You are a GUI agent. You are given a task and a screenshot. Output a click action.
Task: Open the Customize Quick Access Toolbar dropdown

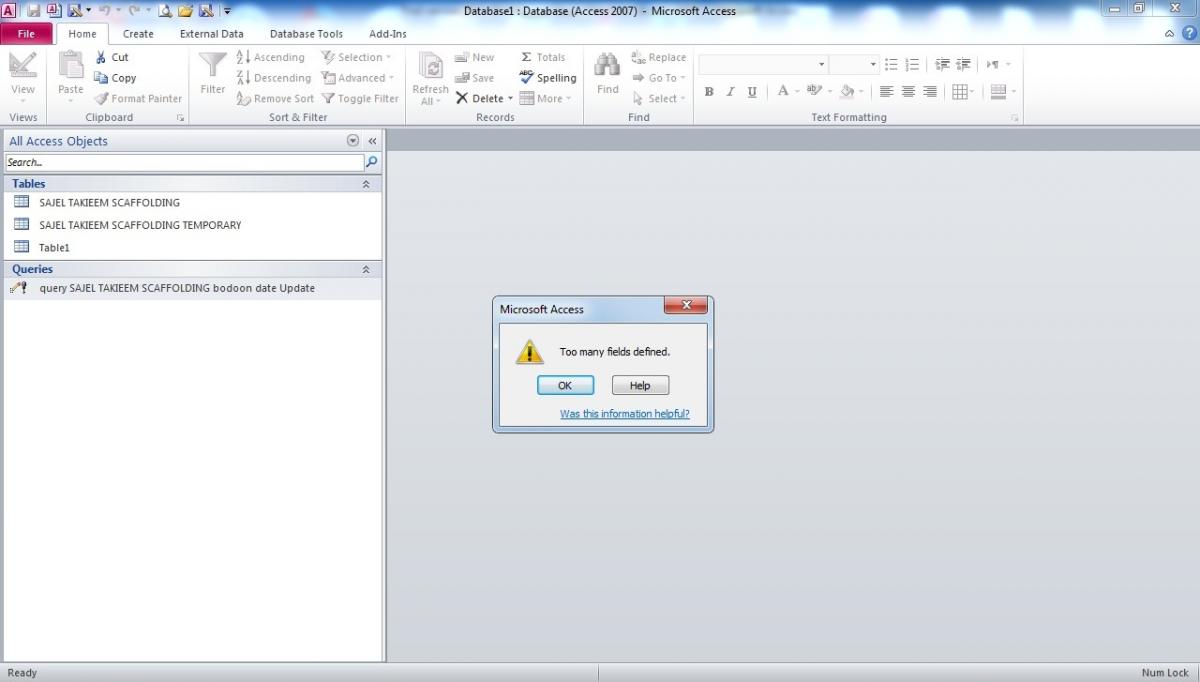point(227,11)
